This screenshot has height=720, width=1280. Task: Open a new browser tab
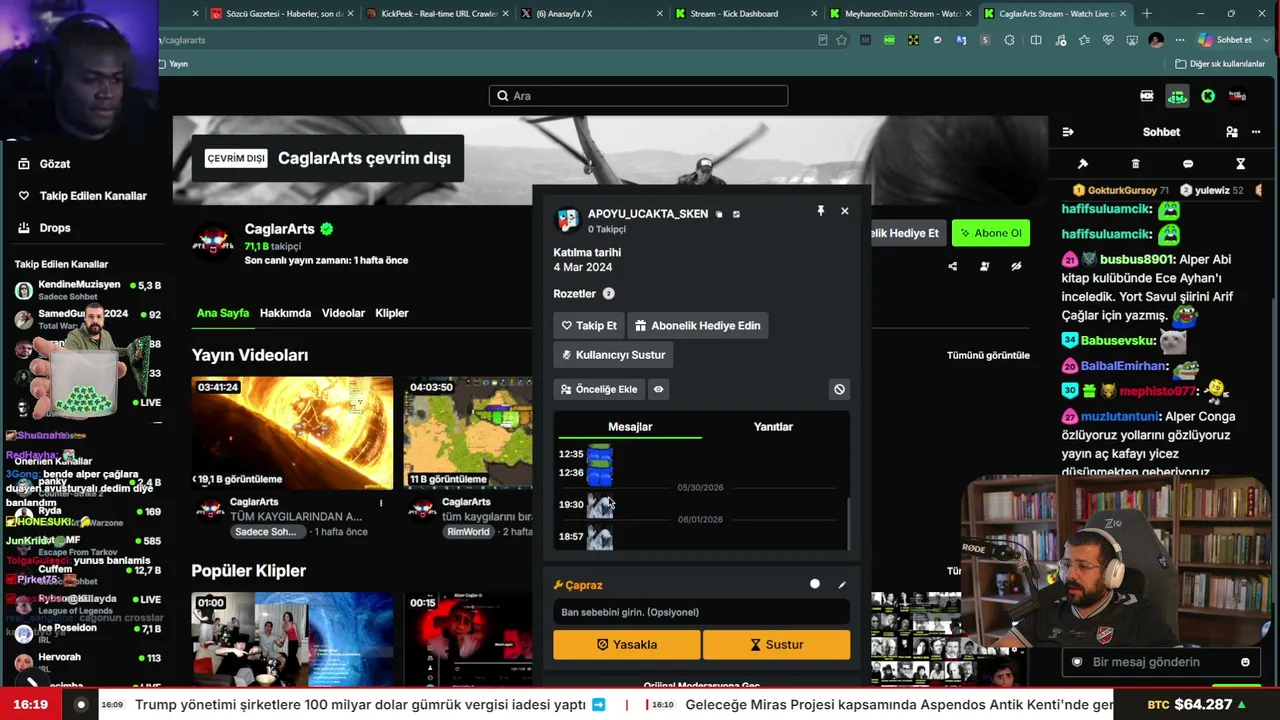1147,14
